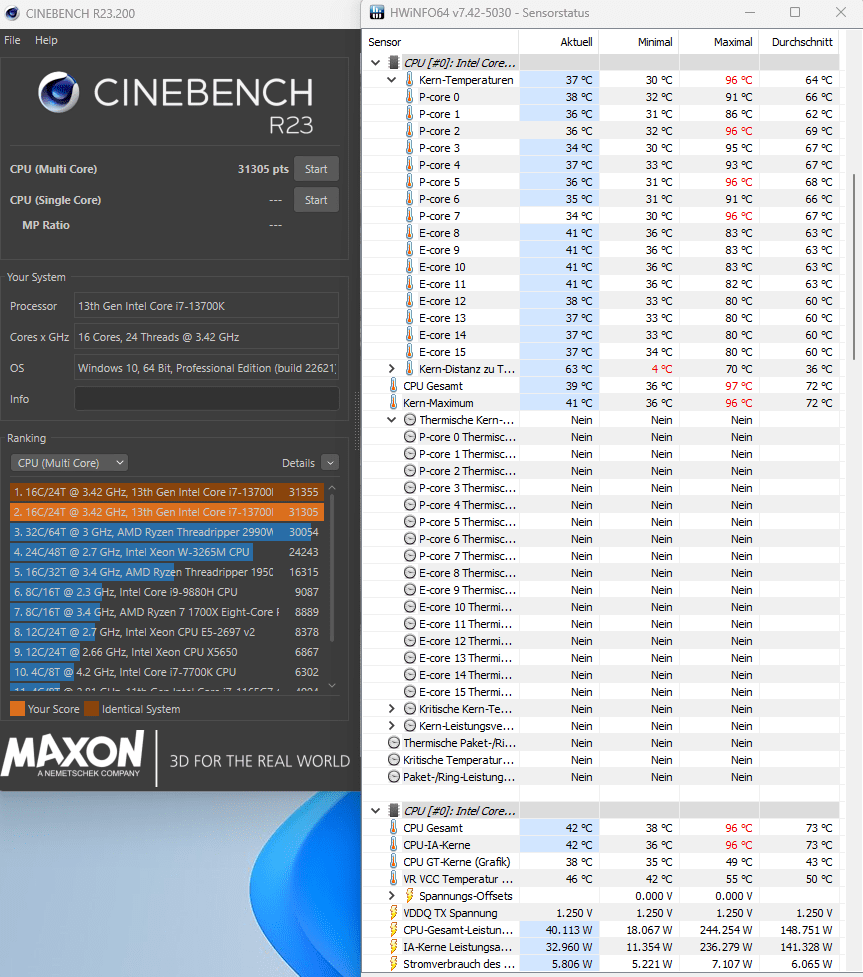Click the circle icon of E-core 9 Thermisc... row
Image resolution: width=863 pixels, height=977 pixels.
[409, 589]
